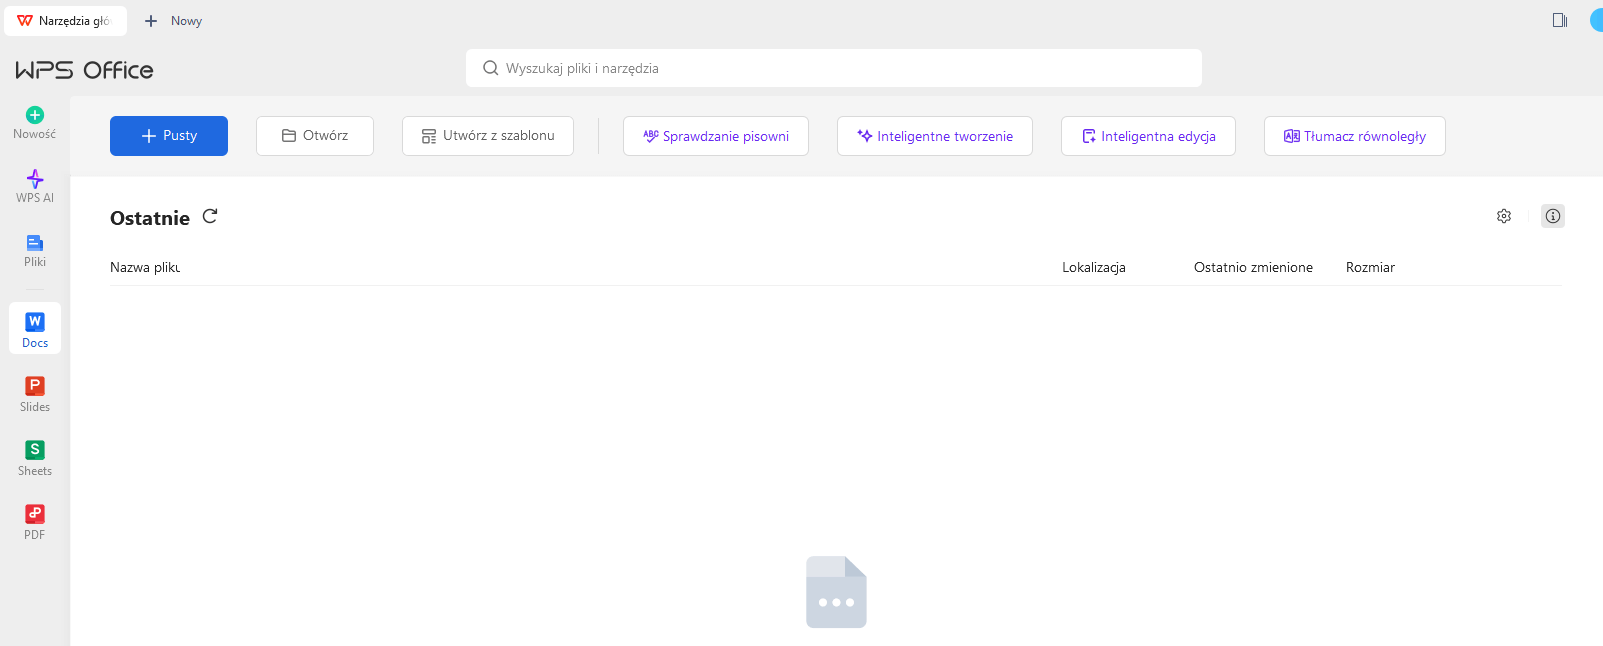Screen dimensions: 1603x646
Task: Open PDF tools in sidebar
Action: (x=35, y=522)
